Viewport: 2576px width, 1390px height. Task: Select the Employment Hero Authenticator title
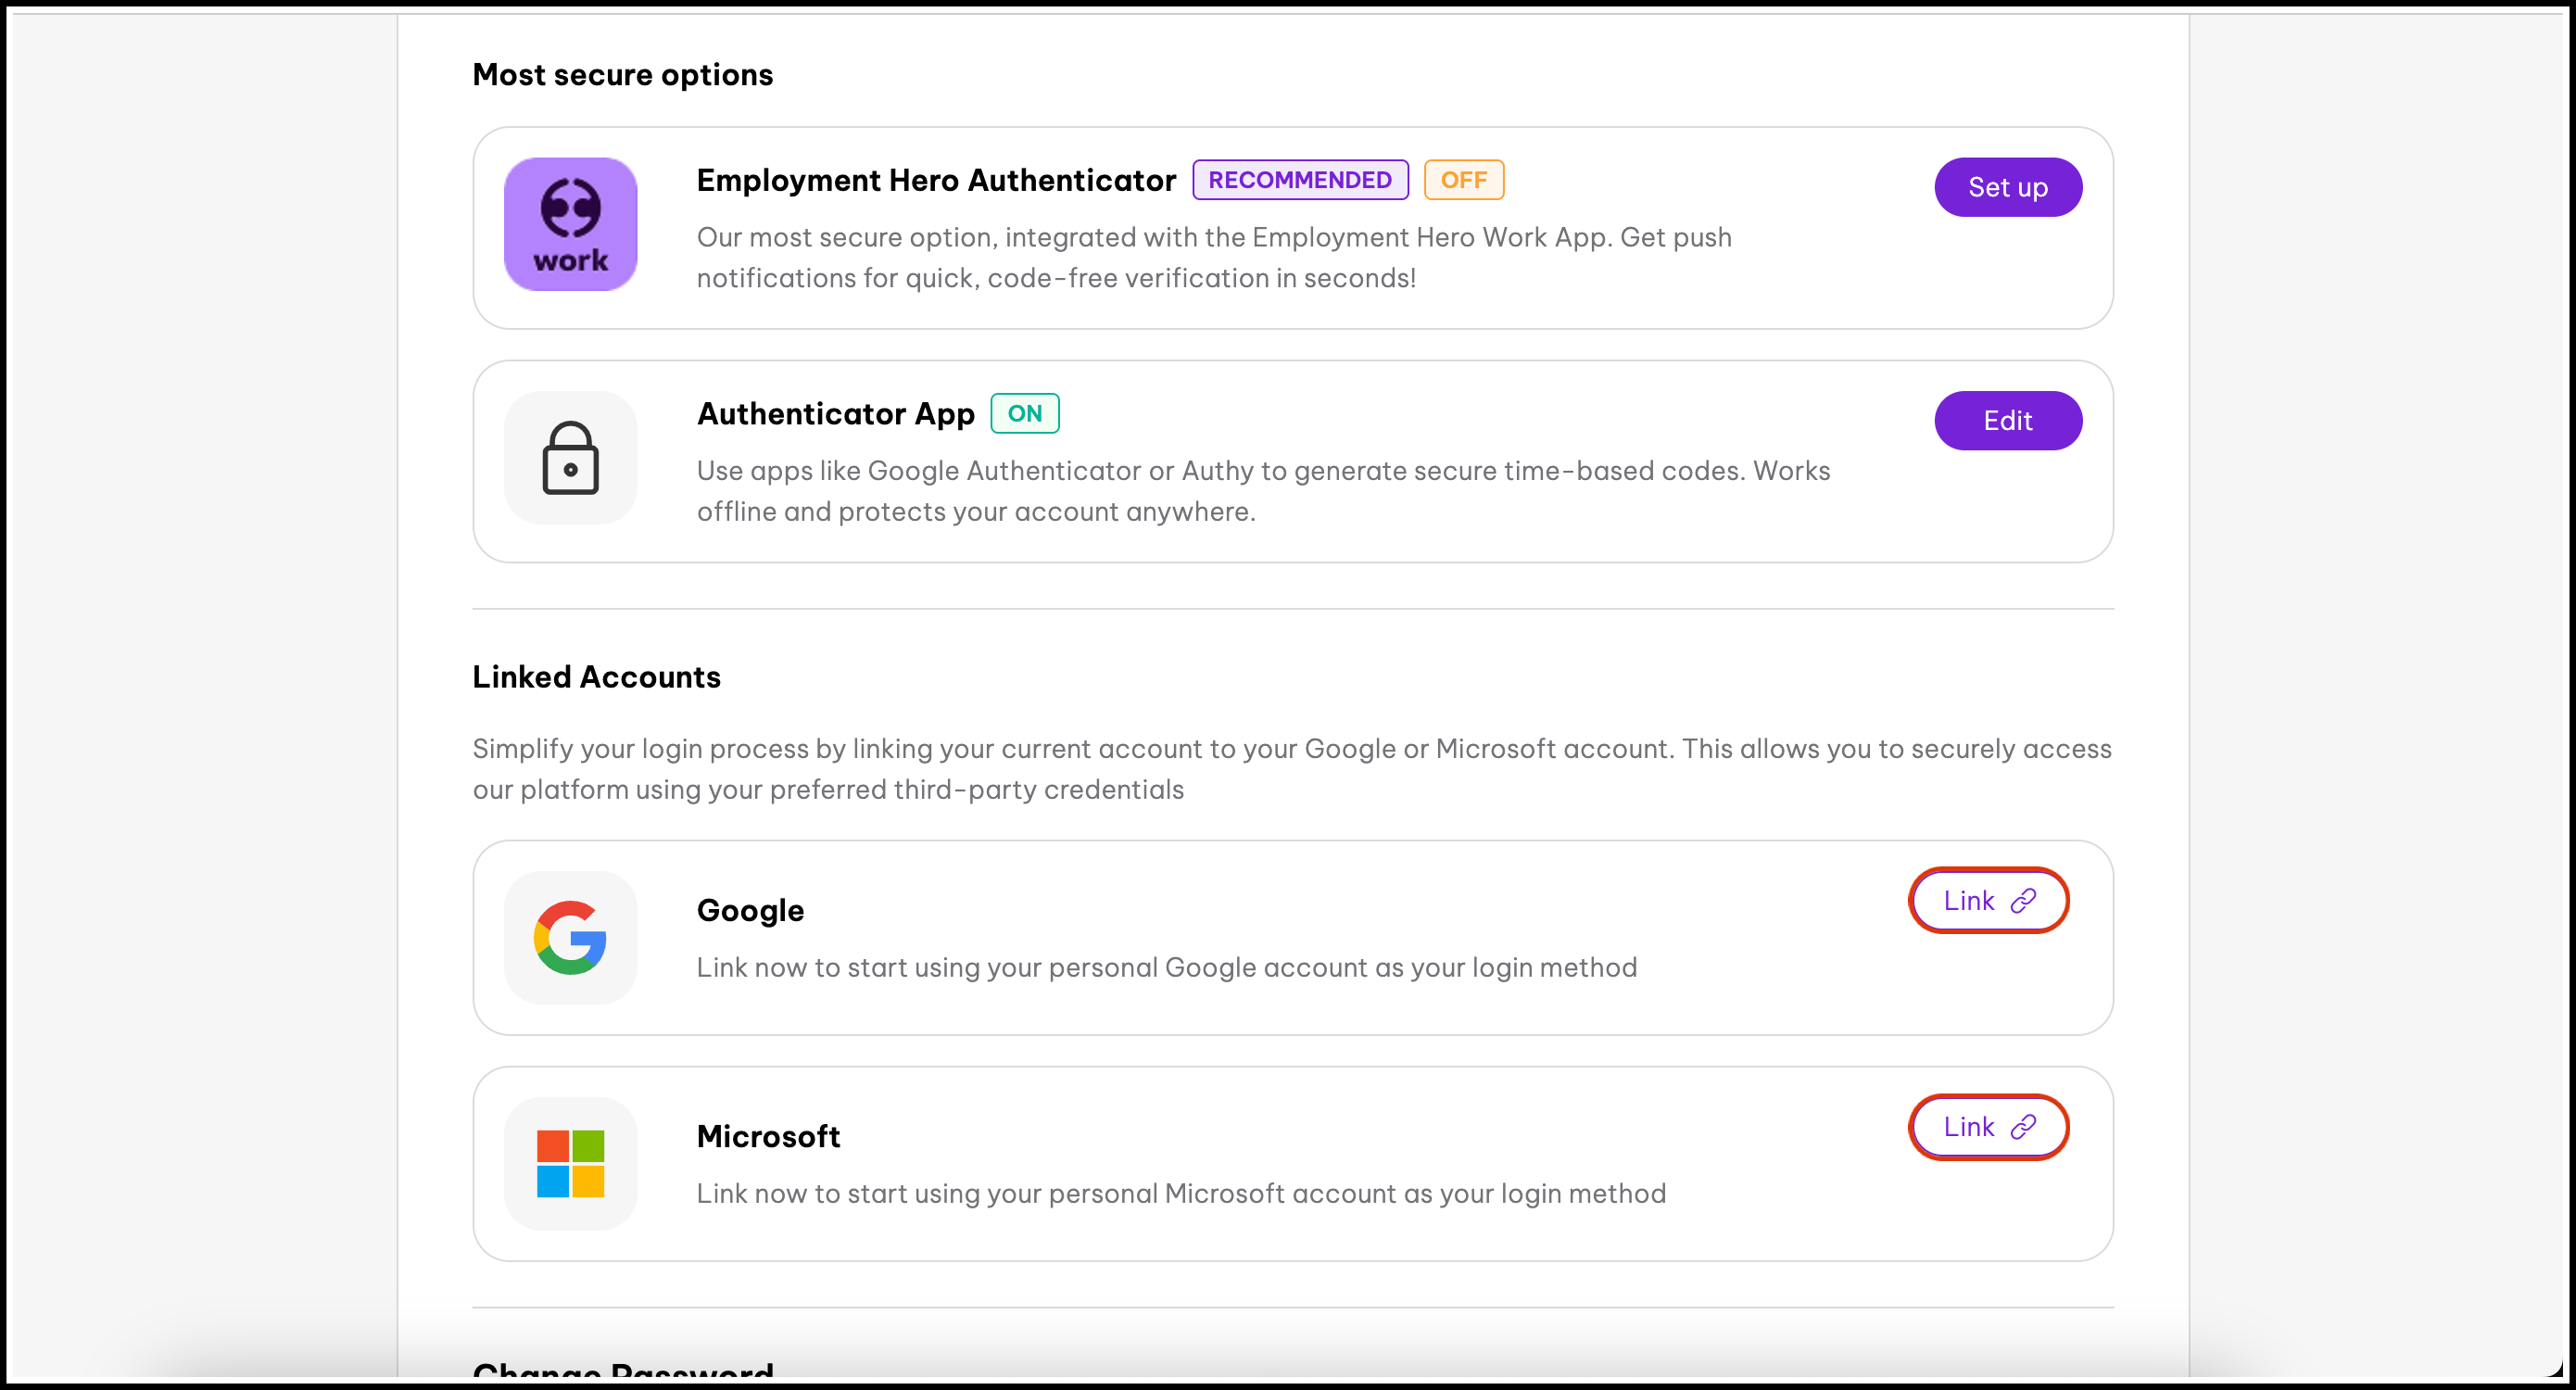pyautogui.click(x=935, y=180)
